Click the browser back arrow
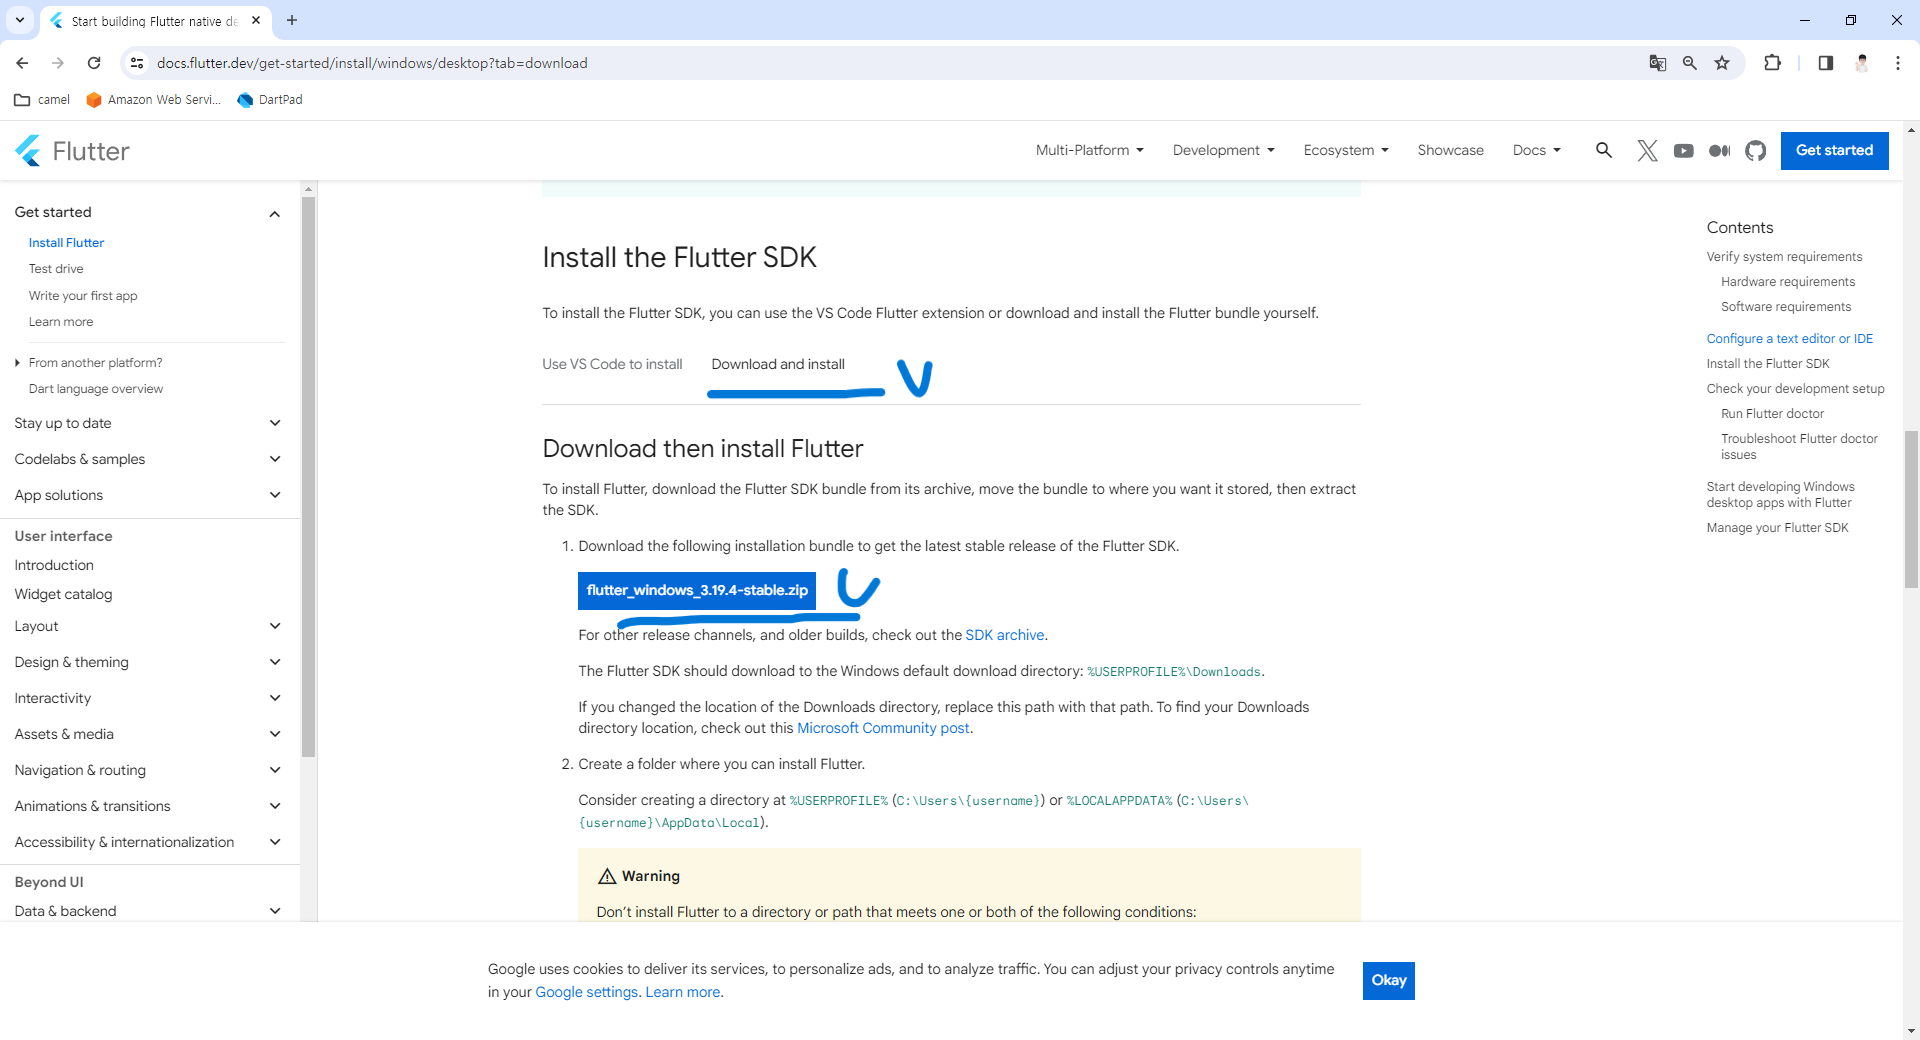 click(x=22, y=63)
